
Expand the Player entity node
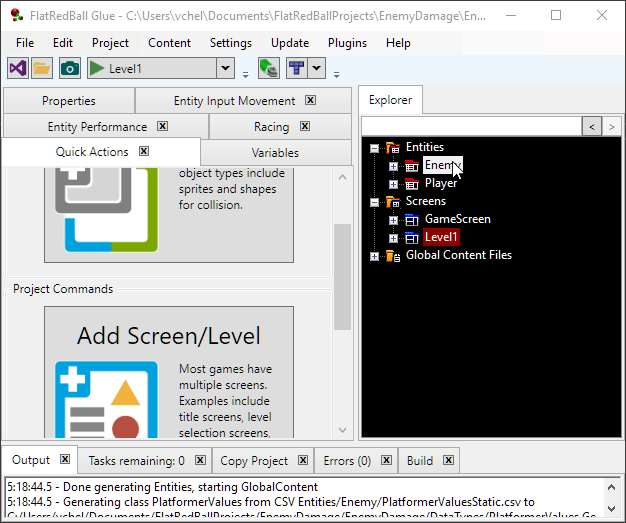(x=394, y=184)
